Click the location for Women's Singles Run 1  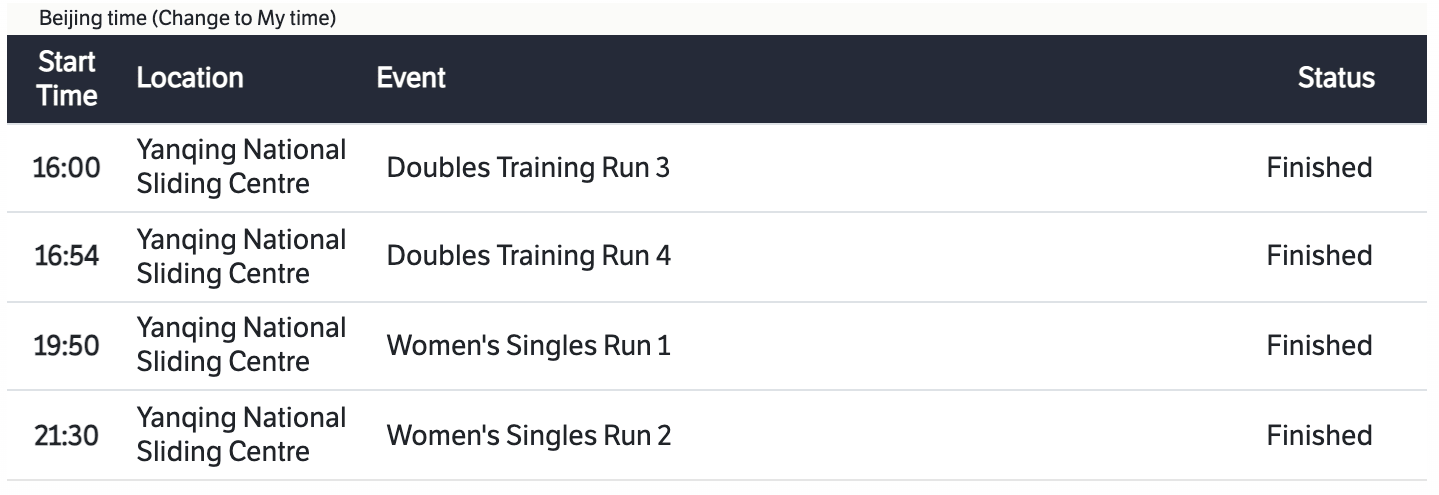(241, 345)
